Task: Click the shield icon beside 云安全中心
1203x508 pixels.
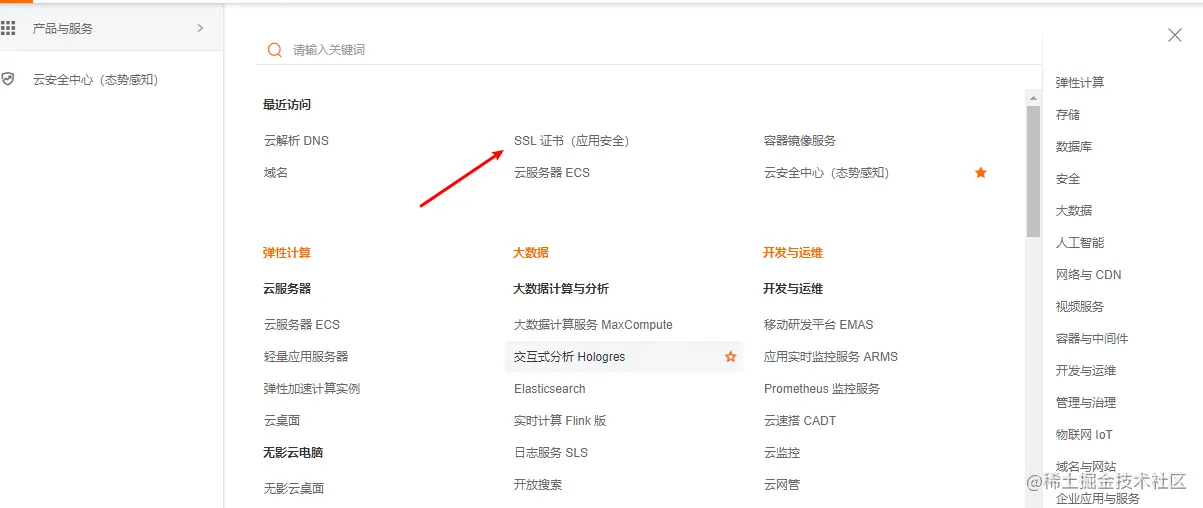Action: pyautogui.click(x=8, y=79)
